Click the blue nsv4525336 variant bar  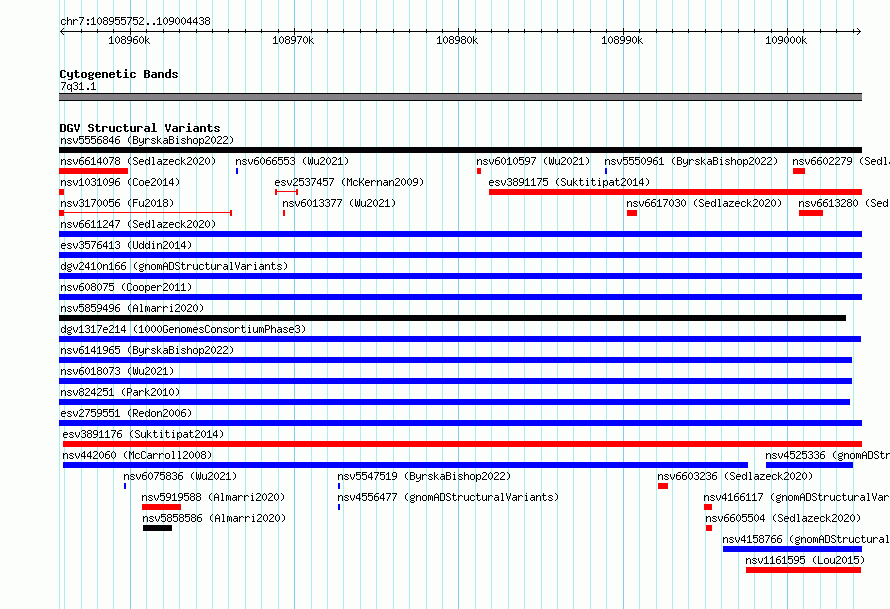click(x=809, y=465)
